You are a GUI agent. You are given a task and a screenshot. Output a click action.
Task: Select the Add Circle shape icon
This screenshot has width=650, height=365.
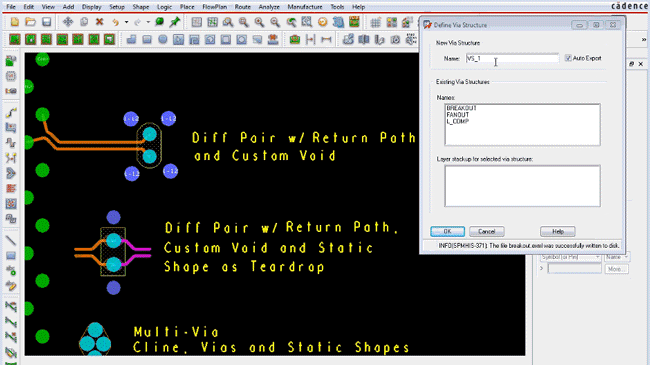[x=163, y=39]
